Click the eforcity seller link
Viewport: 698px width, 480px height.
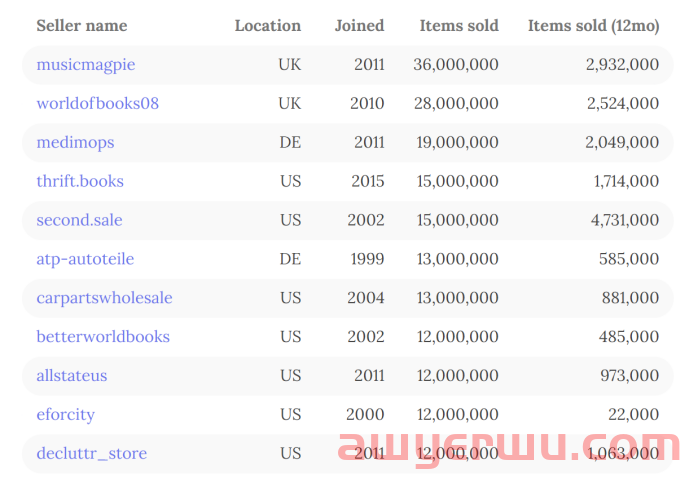coord(66,415)
